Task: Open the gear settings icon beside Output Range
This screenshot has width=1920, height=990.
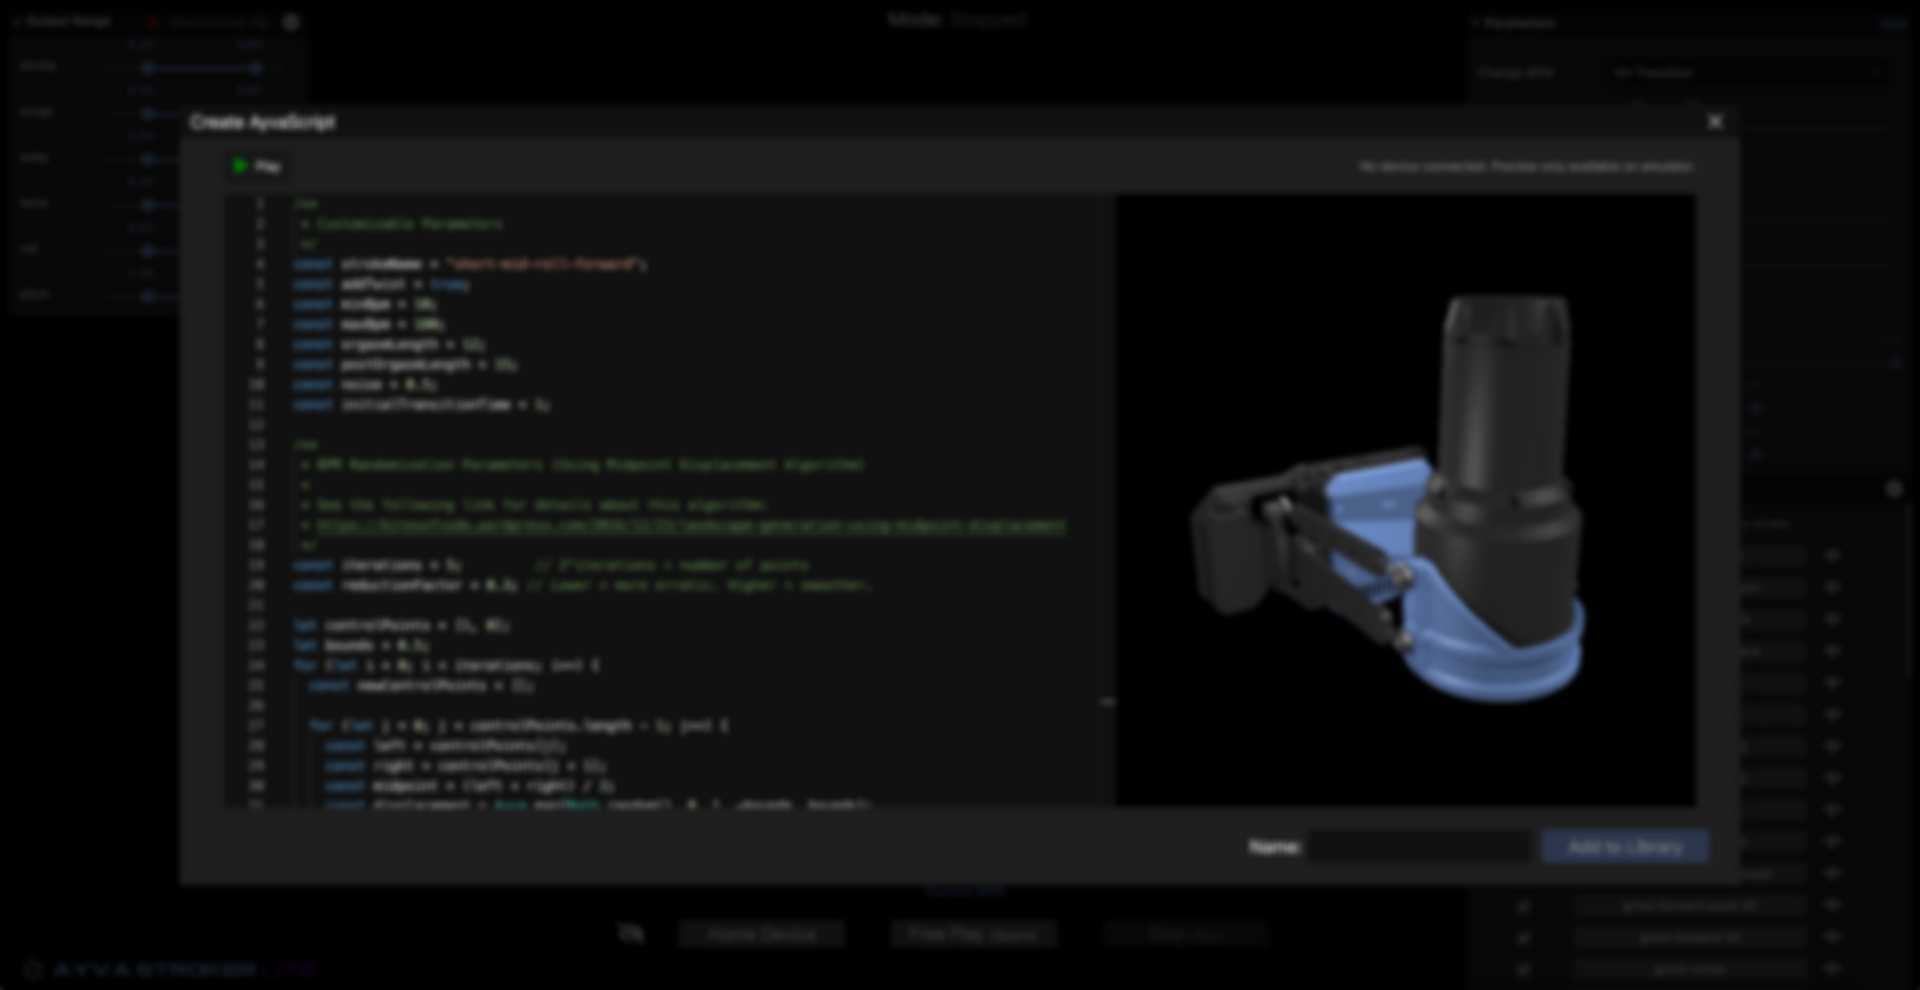Action: [x=291, y=22]
